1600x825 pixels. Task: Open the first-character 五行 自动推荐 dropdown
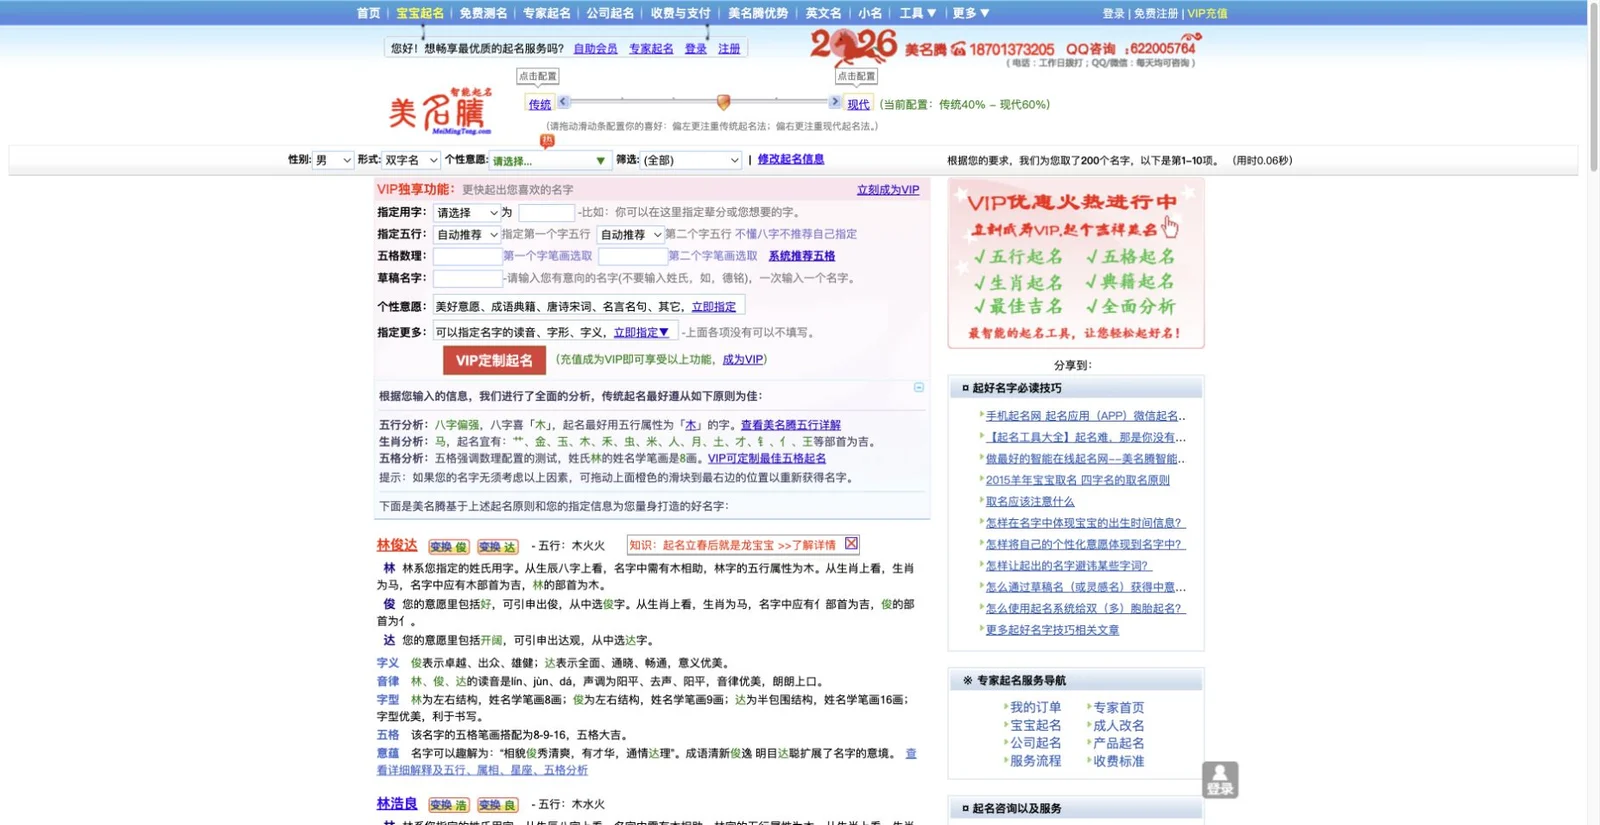pos(466,235)
